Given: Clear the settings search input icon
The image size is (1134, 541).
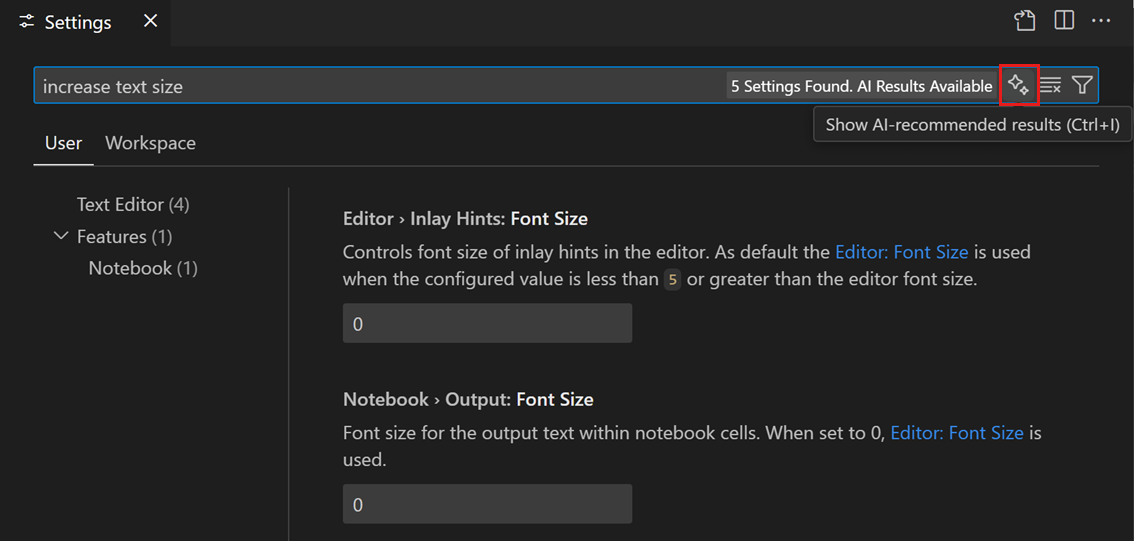Looking at the screenshot, I should tap(1050, 86).
